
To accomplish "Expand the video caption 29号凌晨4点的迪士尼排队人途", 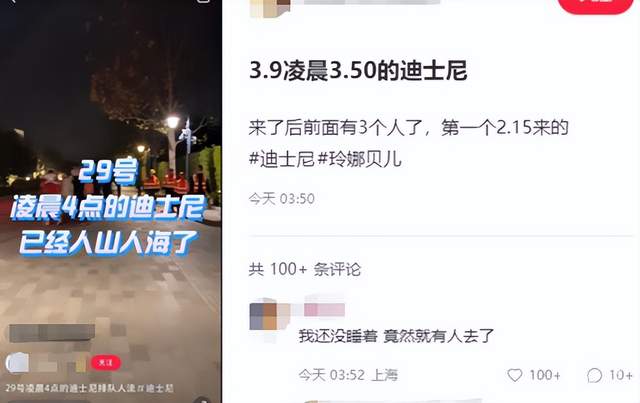I will tap(70, 388).
